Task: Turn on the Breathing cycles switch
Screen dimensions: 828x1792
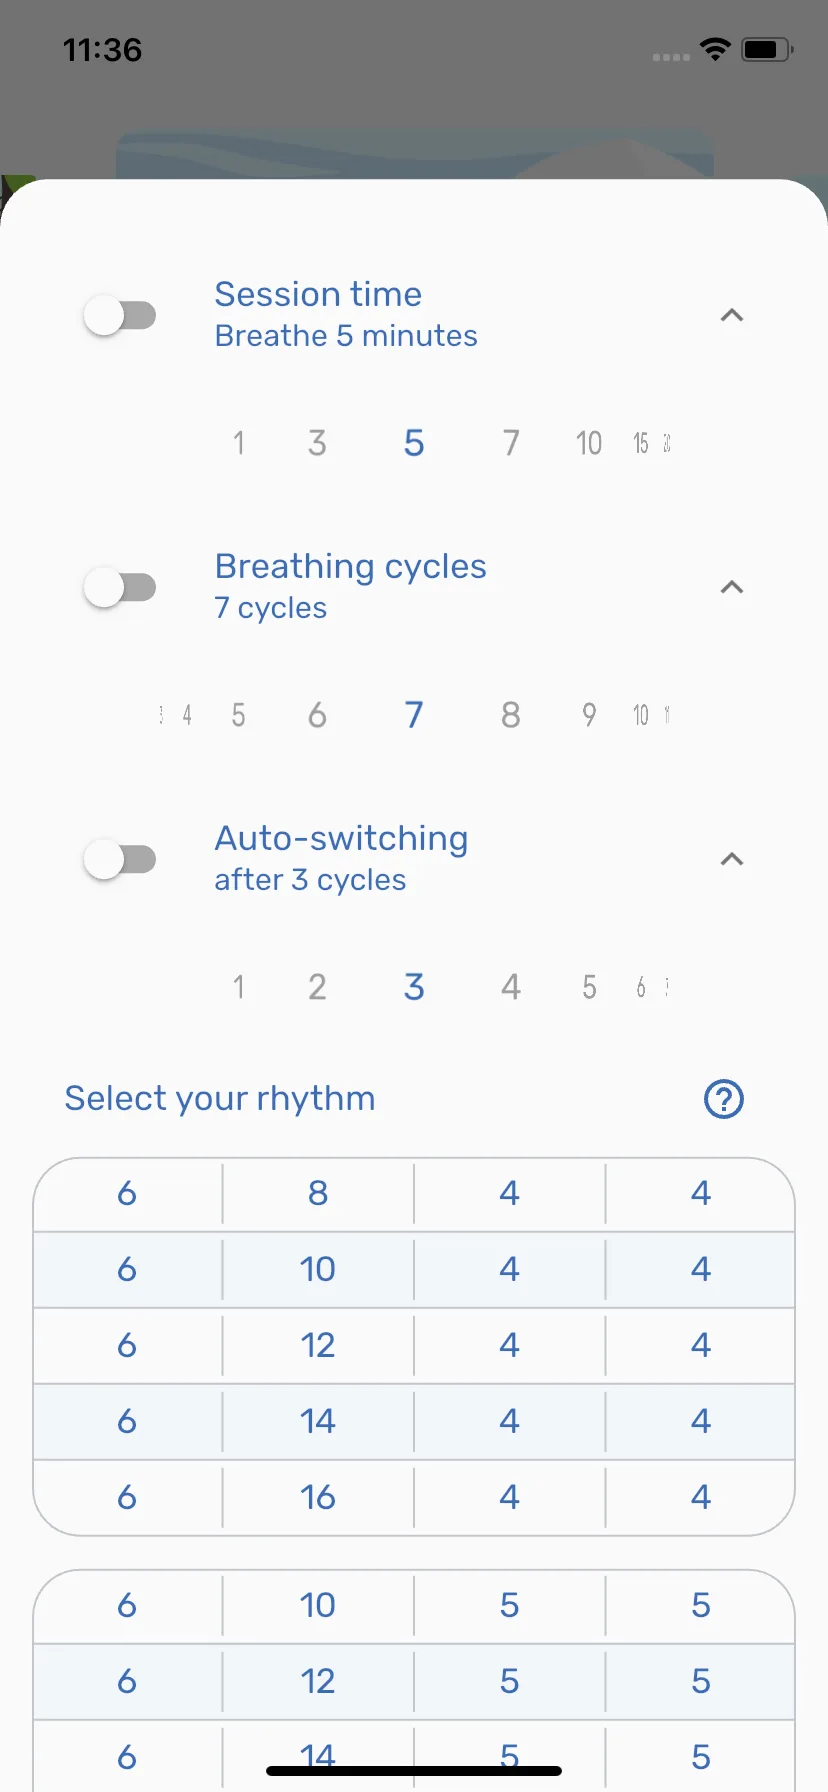Action: click(x=120, y=588)
